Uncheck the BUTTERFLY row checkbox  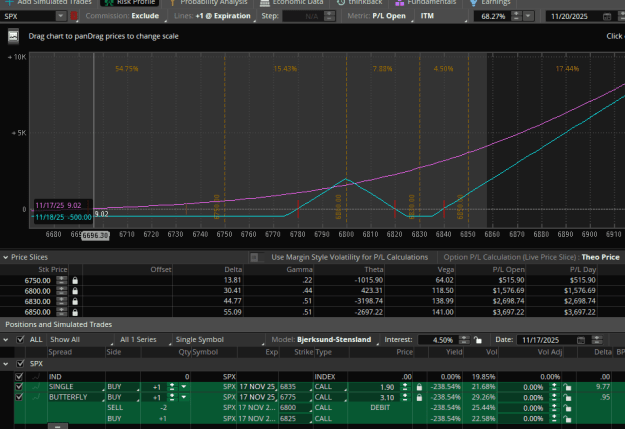tap(19, 397)
